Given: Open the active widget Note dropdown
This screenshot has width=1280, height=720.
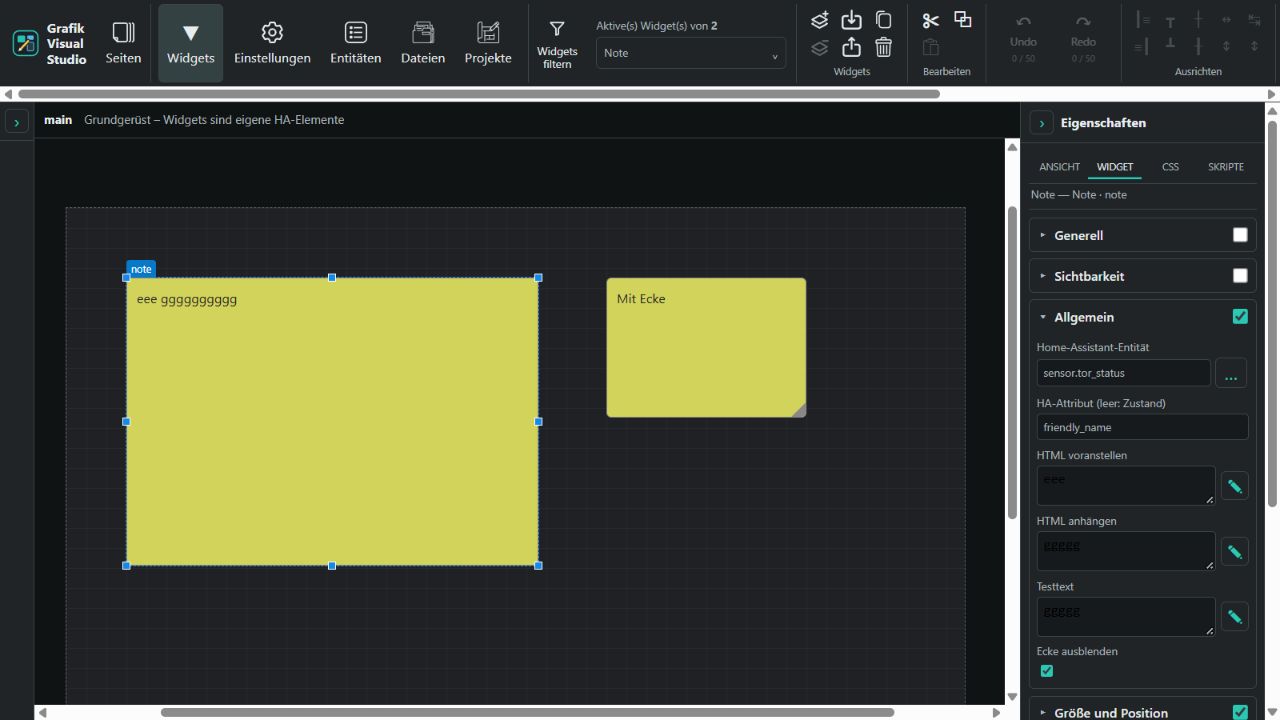Looking at the screenshot, I should click(x=691, y=53).
